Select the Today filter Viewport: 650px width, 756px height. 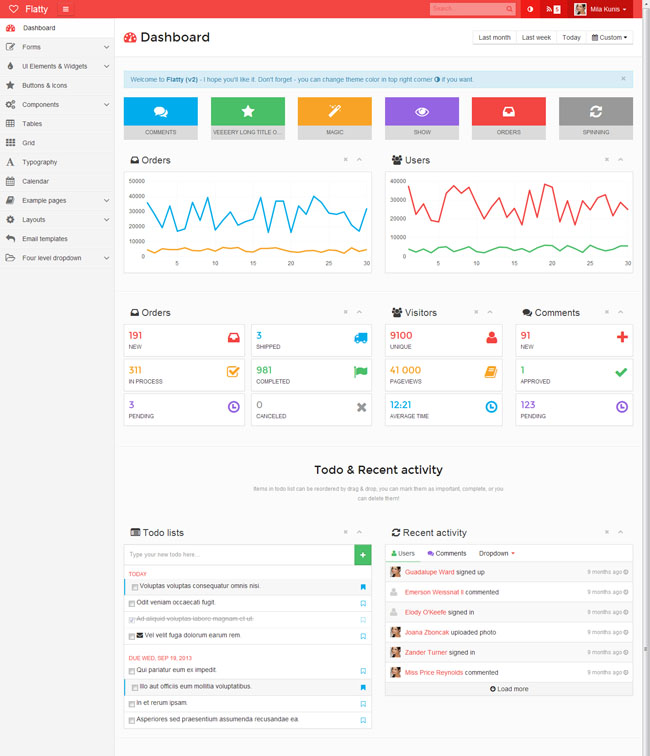coord(571,37)
